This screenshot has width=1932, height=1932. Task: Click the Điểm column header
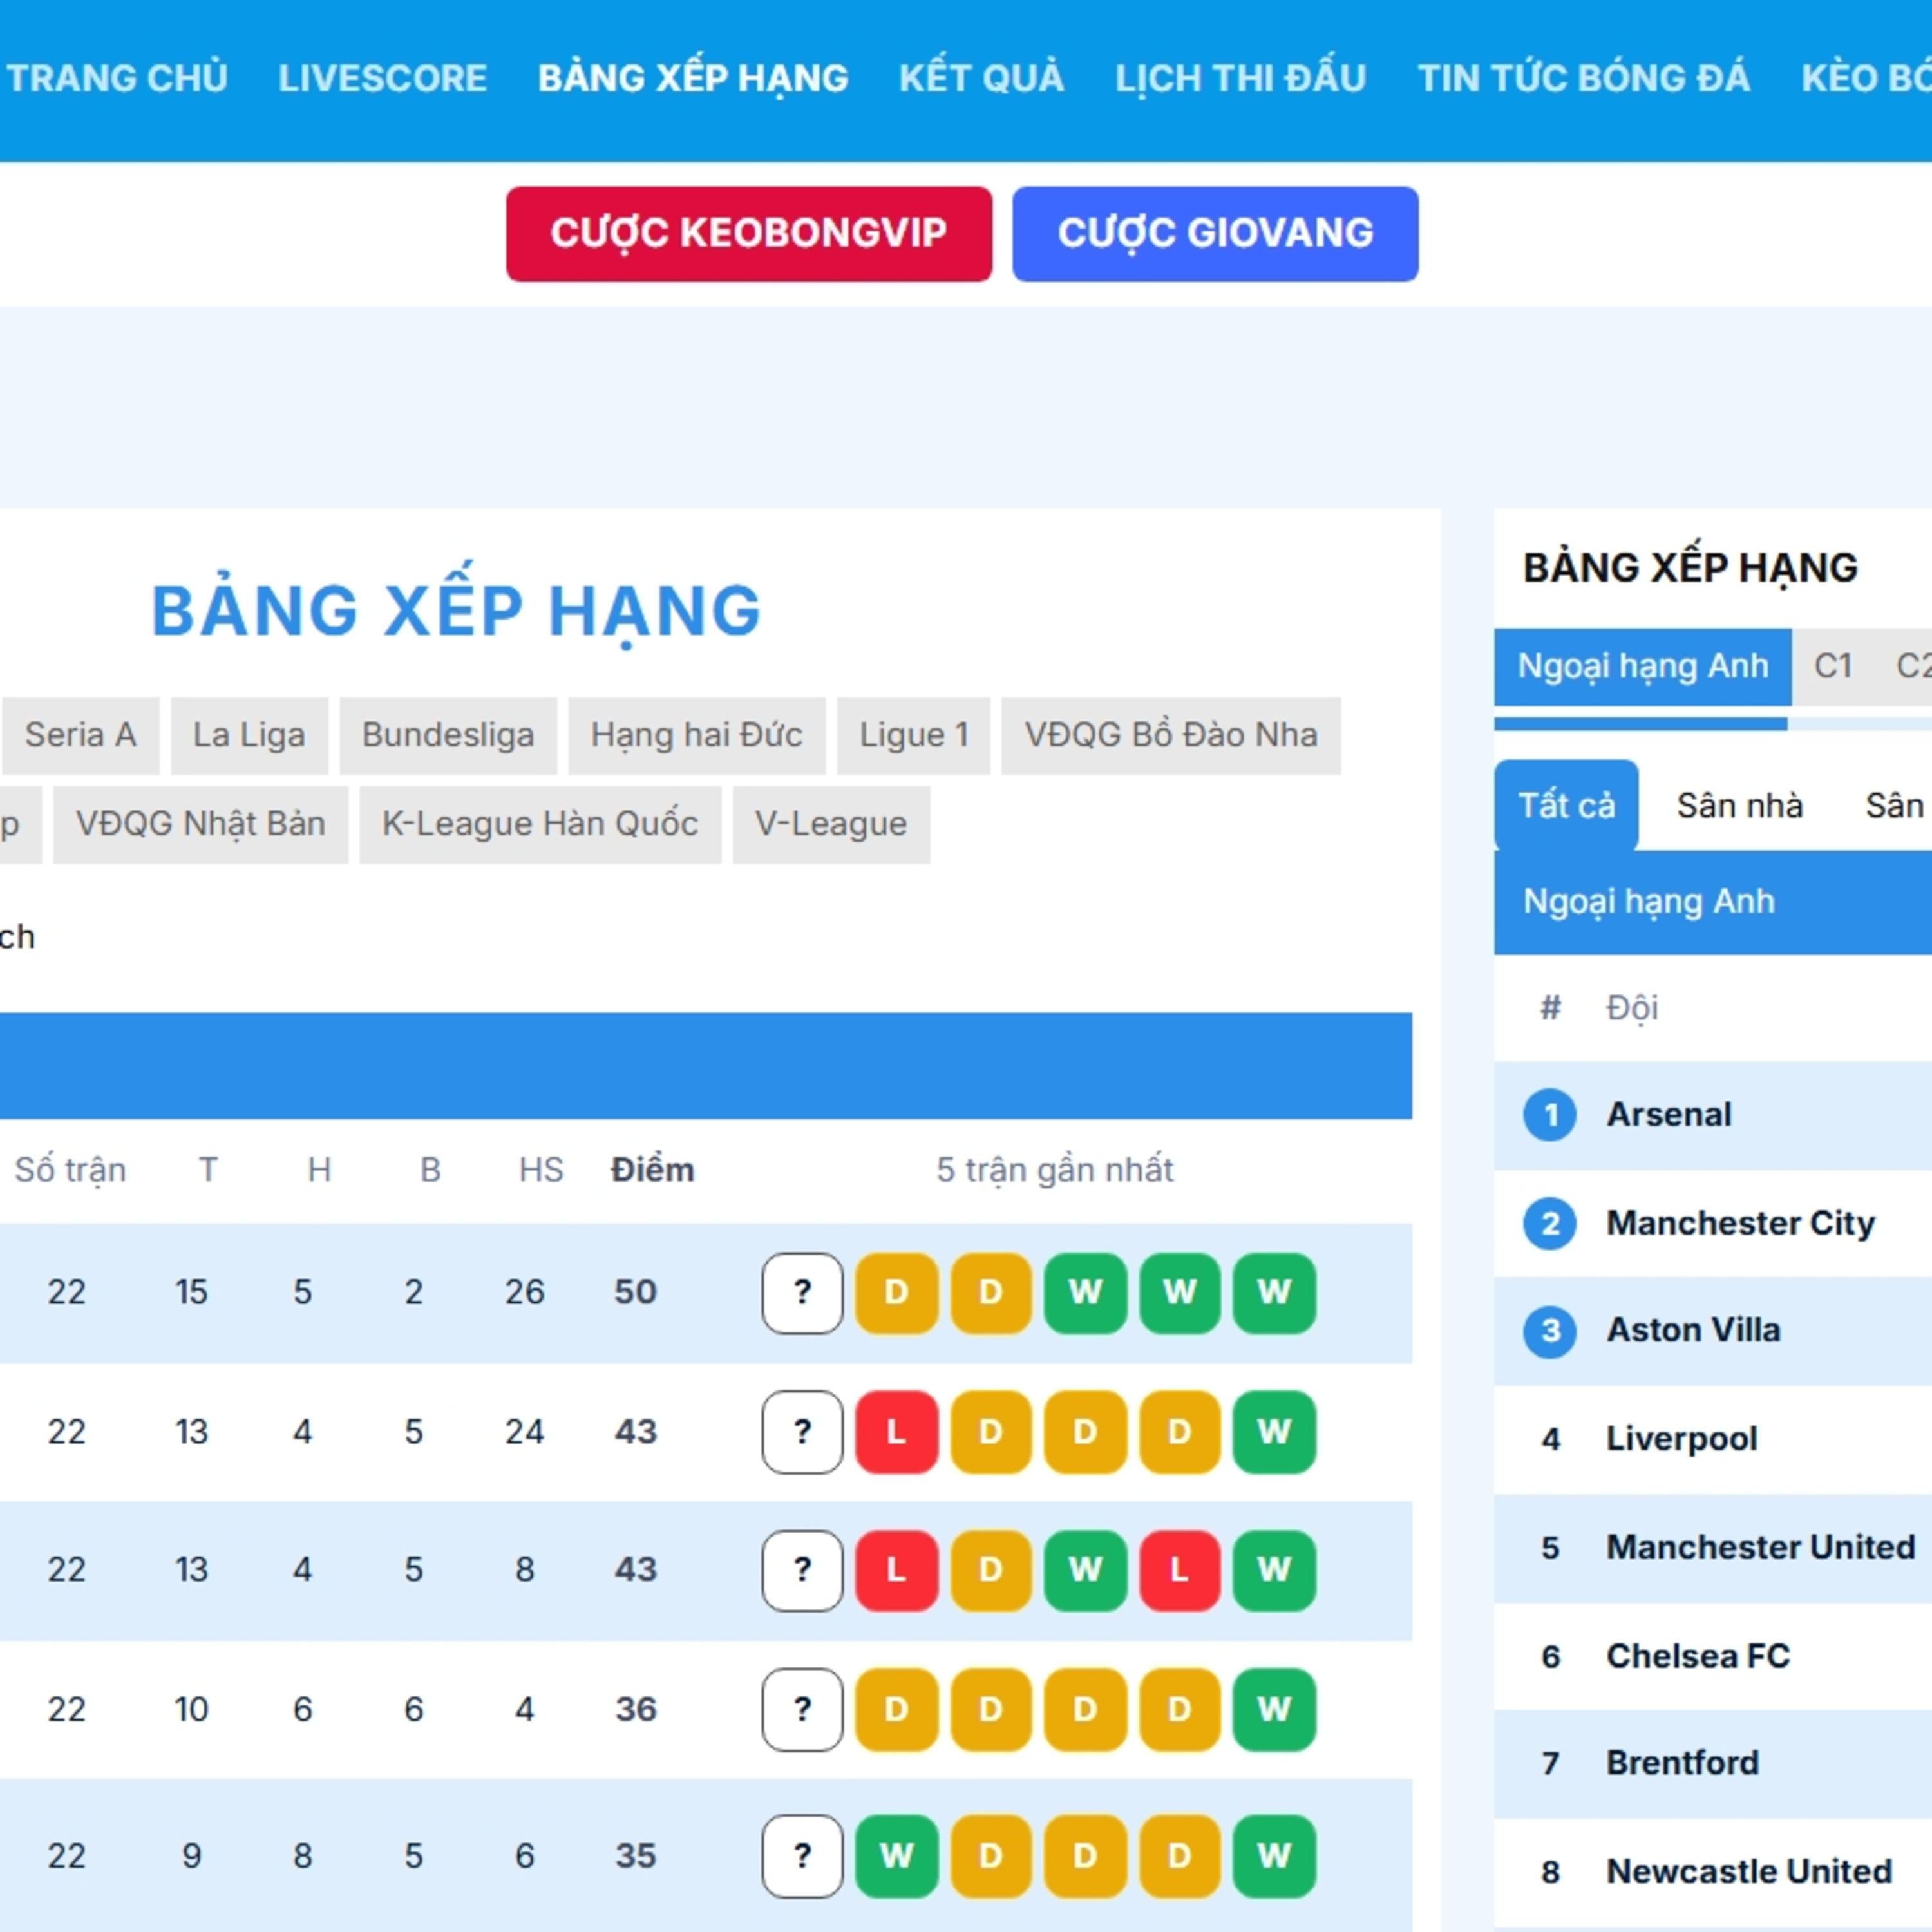coord(653,1169)
